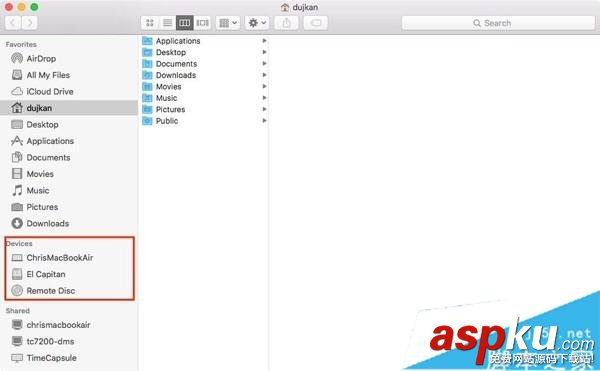600x371 pixels.
Task: Select Remote Disc under Devices
Action: 69,290
